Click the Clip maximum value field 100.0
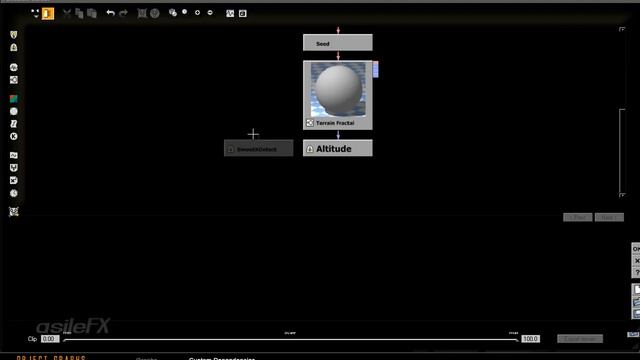 coord(530,339)
